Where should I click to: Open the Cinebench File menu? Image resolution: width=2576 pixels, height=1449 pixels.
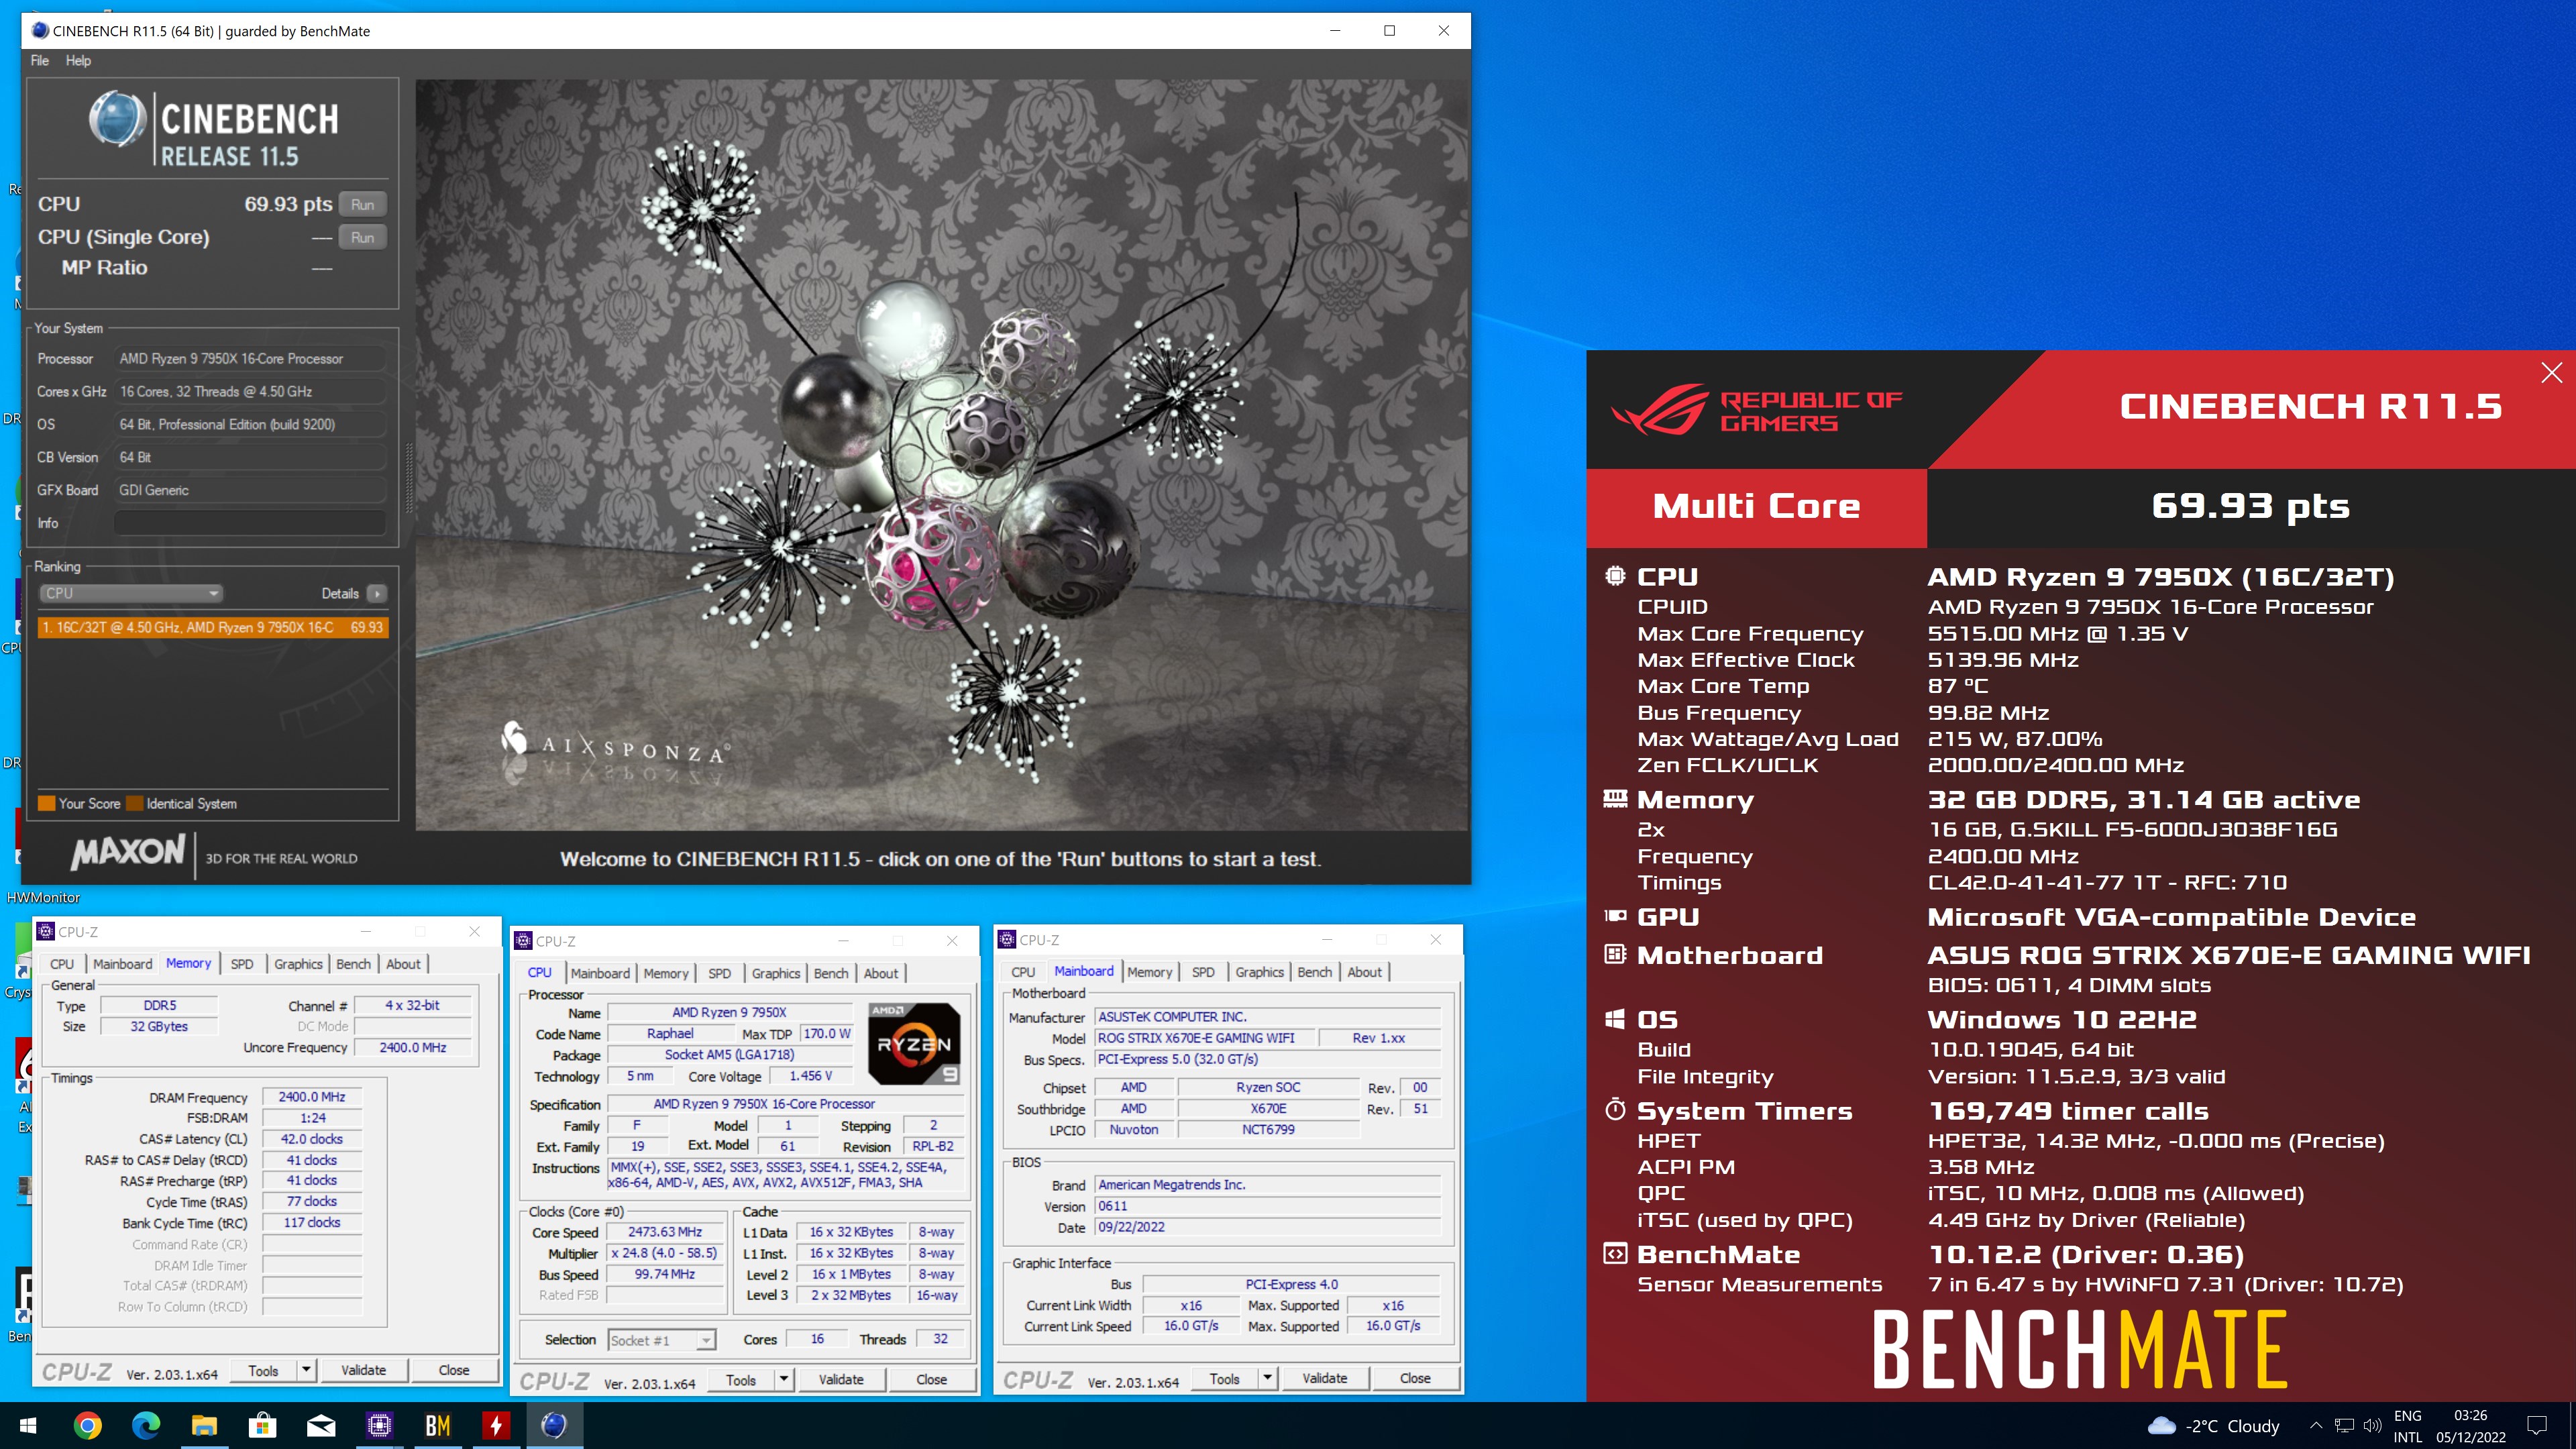(39, 60)
